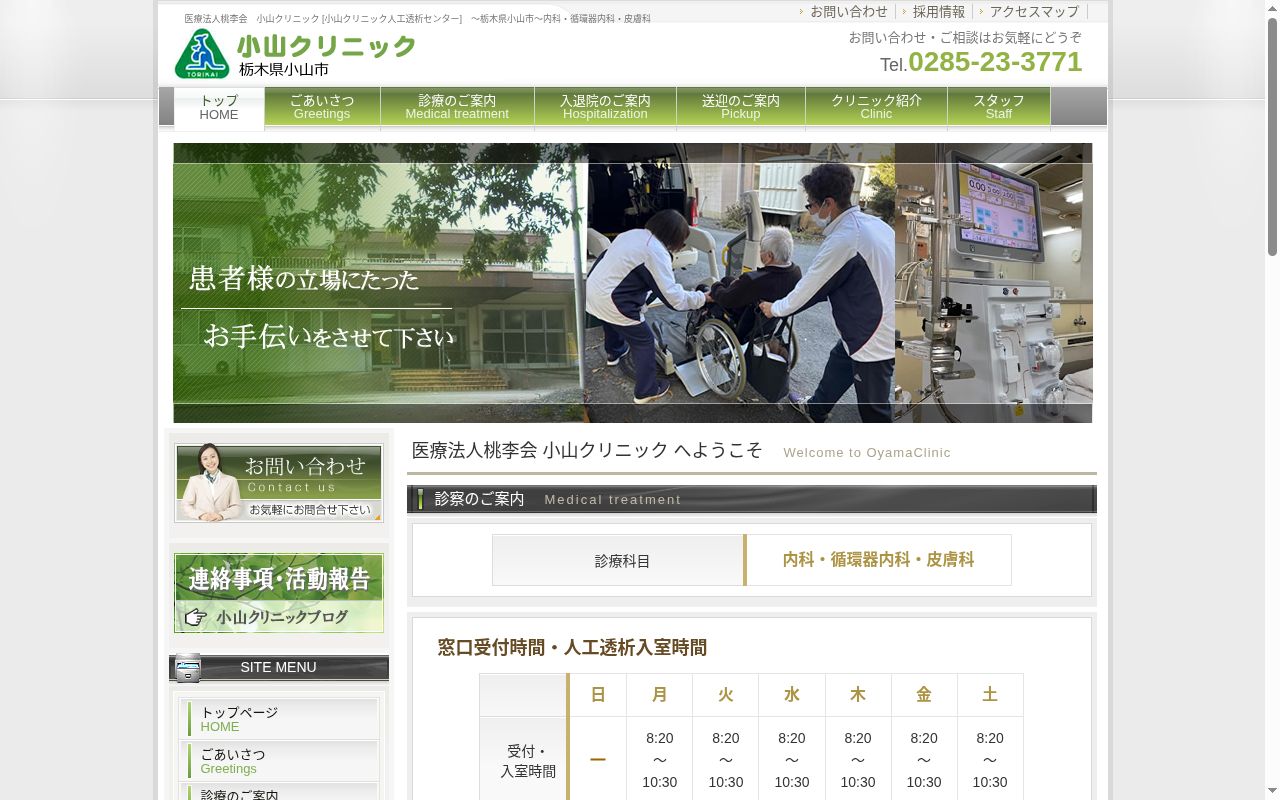Select ごあいさつ Greetings in site menu
Viewport: 1280px width, 800px height.
(279, 761)
